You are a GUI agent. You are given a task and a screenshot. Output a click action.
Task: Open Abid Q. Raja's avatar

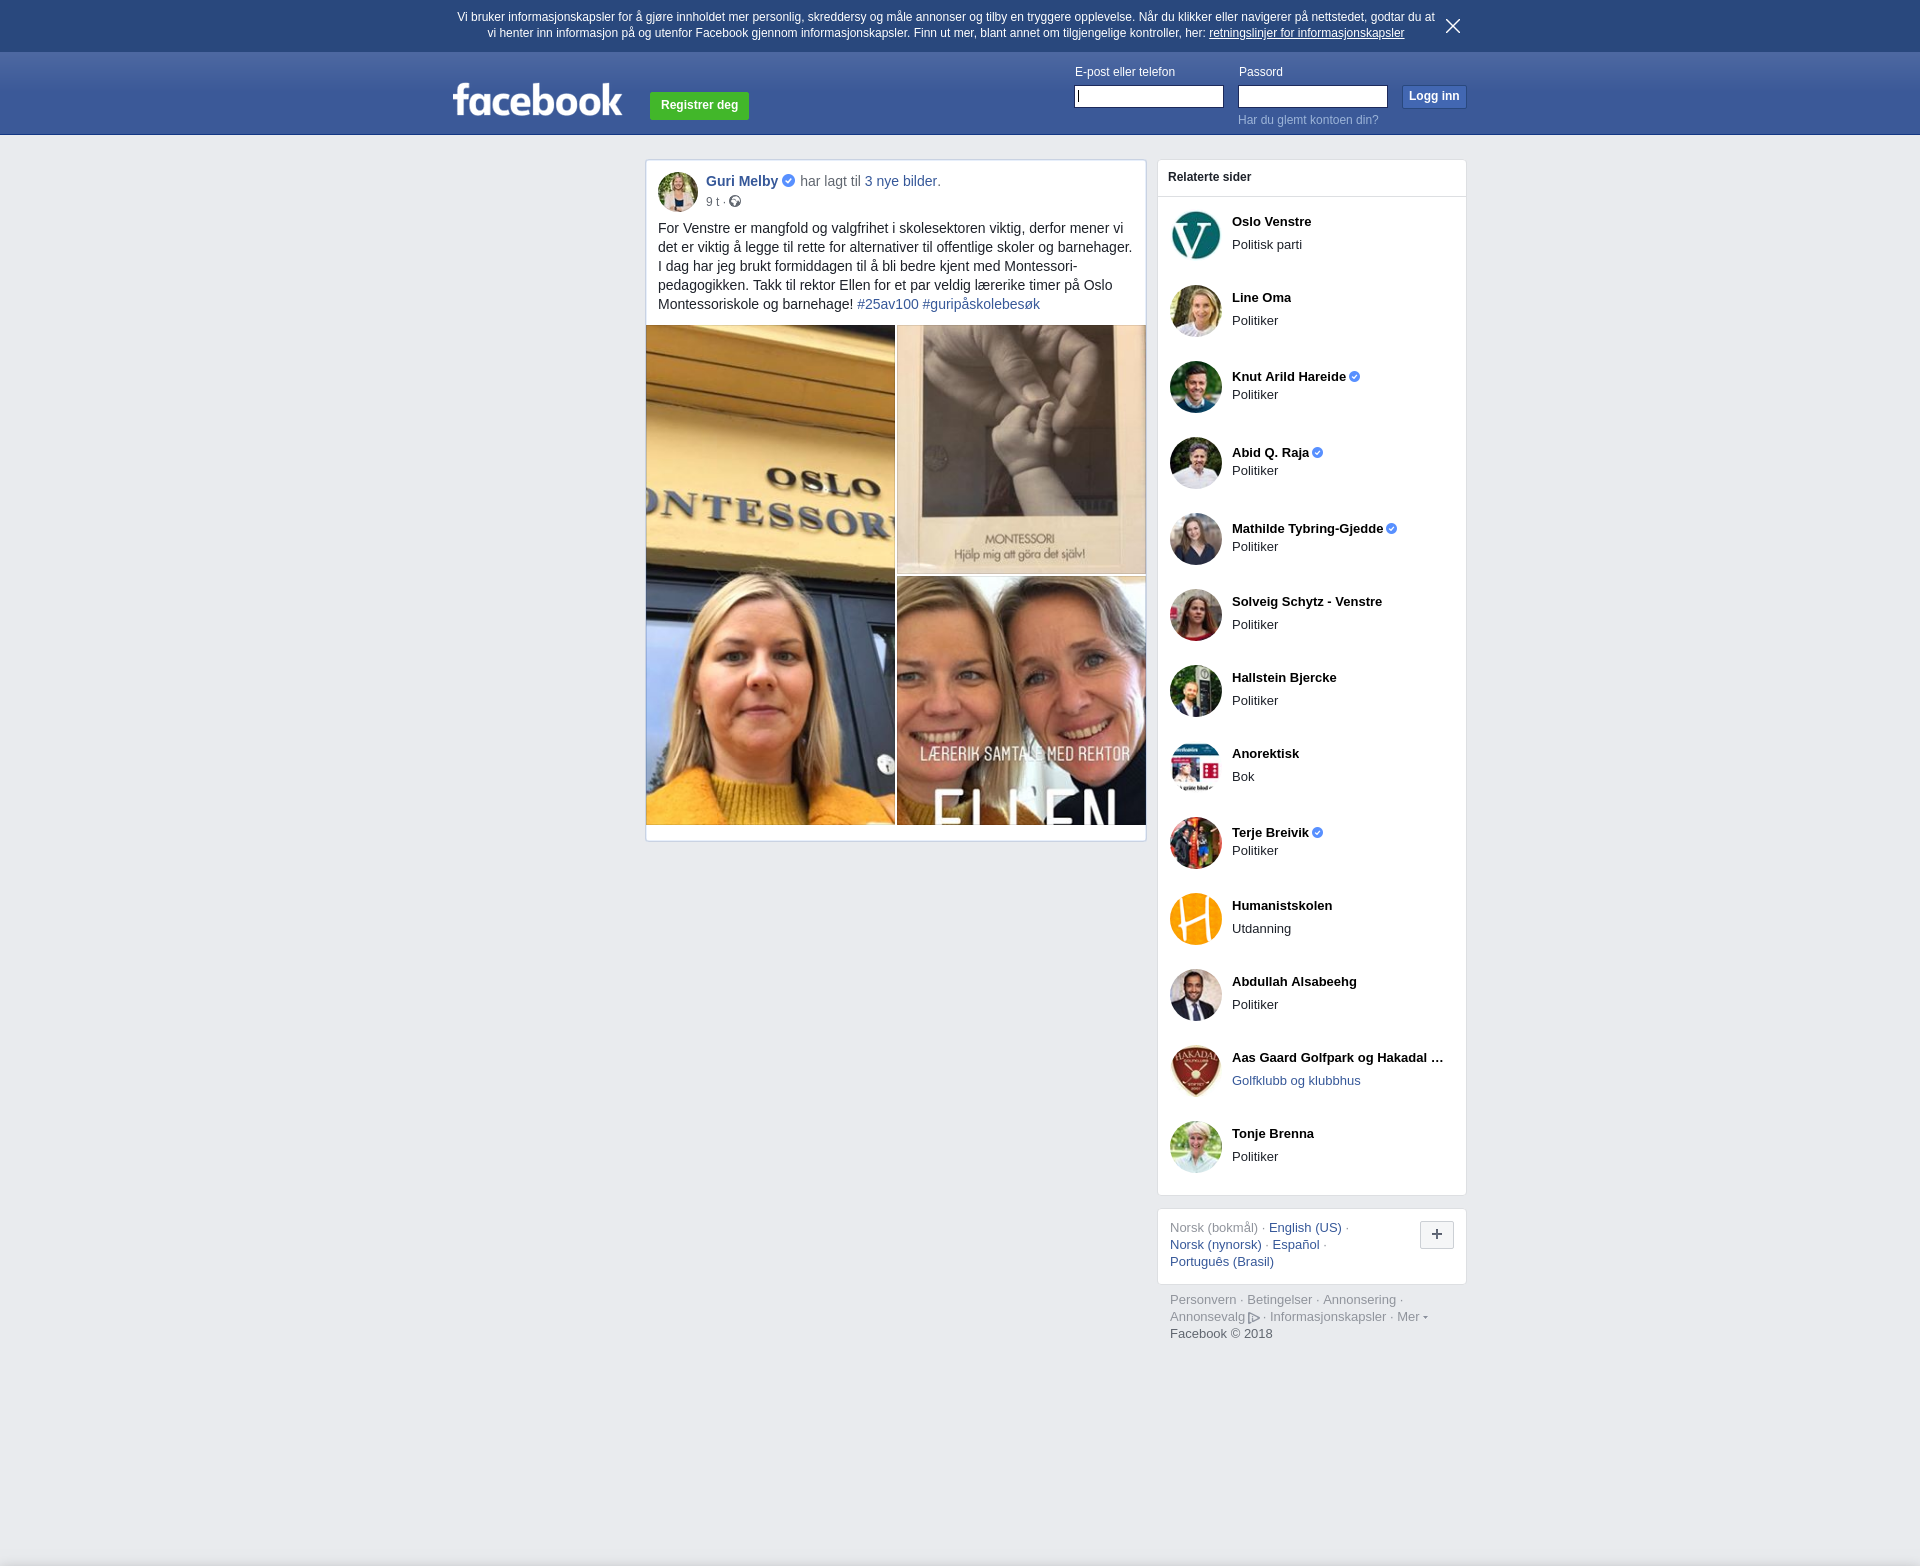coord(1196,463)
